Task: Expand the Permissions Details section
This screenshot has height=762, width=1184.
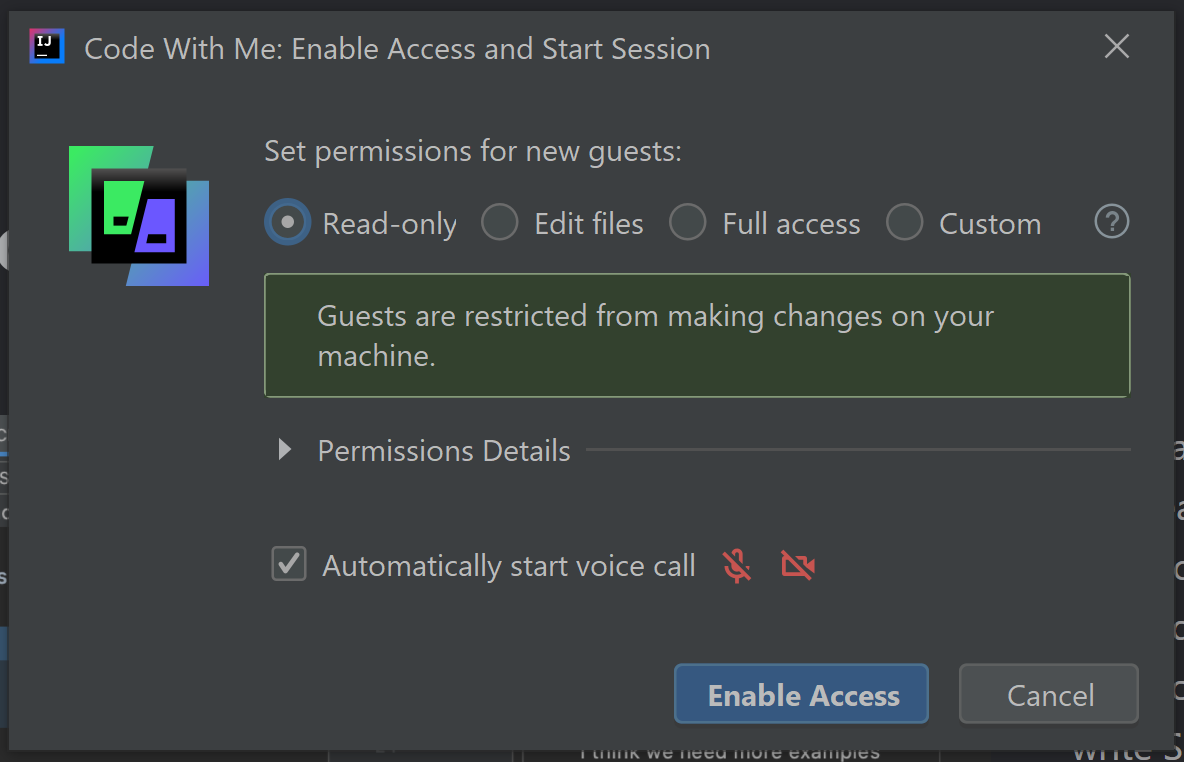Action: point(443,450)
